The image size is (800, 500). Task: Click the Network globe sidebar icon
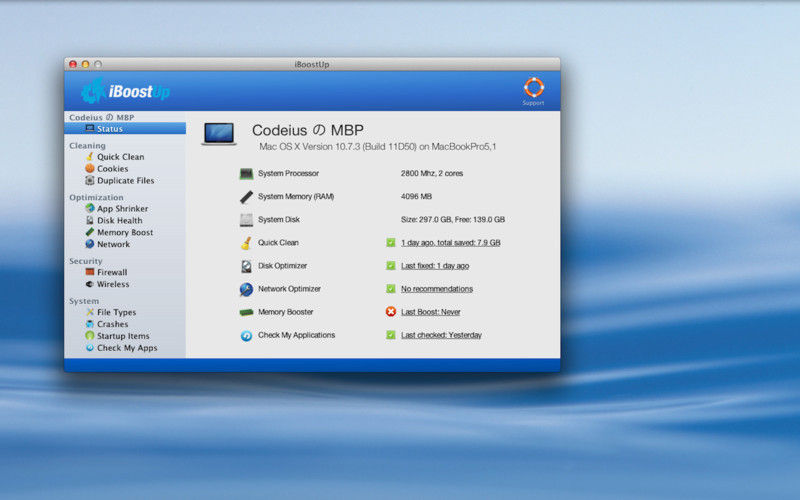(x=90, y=244)
